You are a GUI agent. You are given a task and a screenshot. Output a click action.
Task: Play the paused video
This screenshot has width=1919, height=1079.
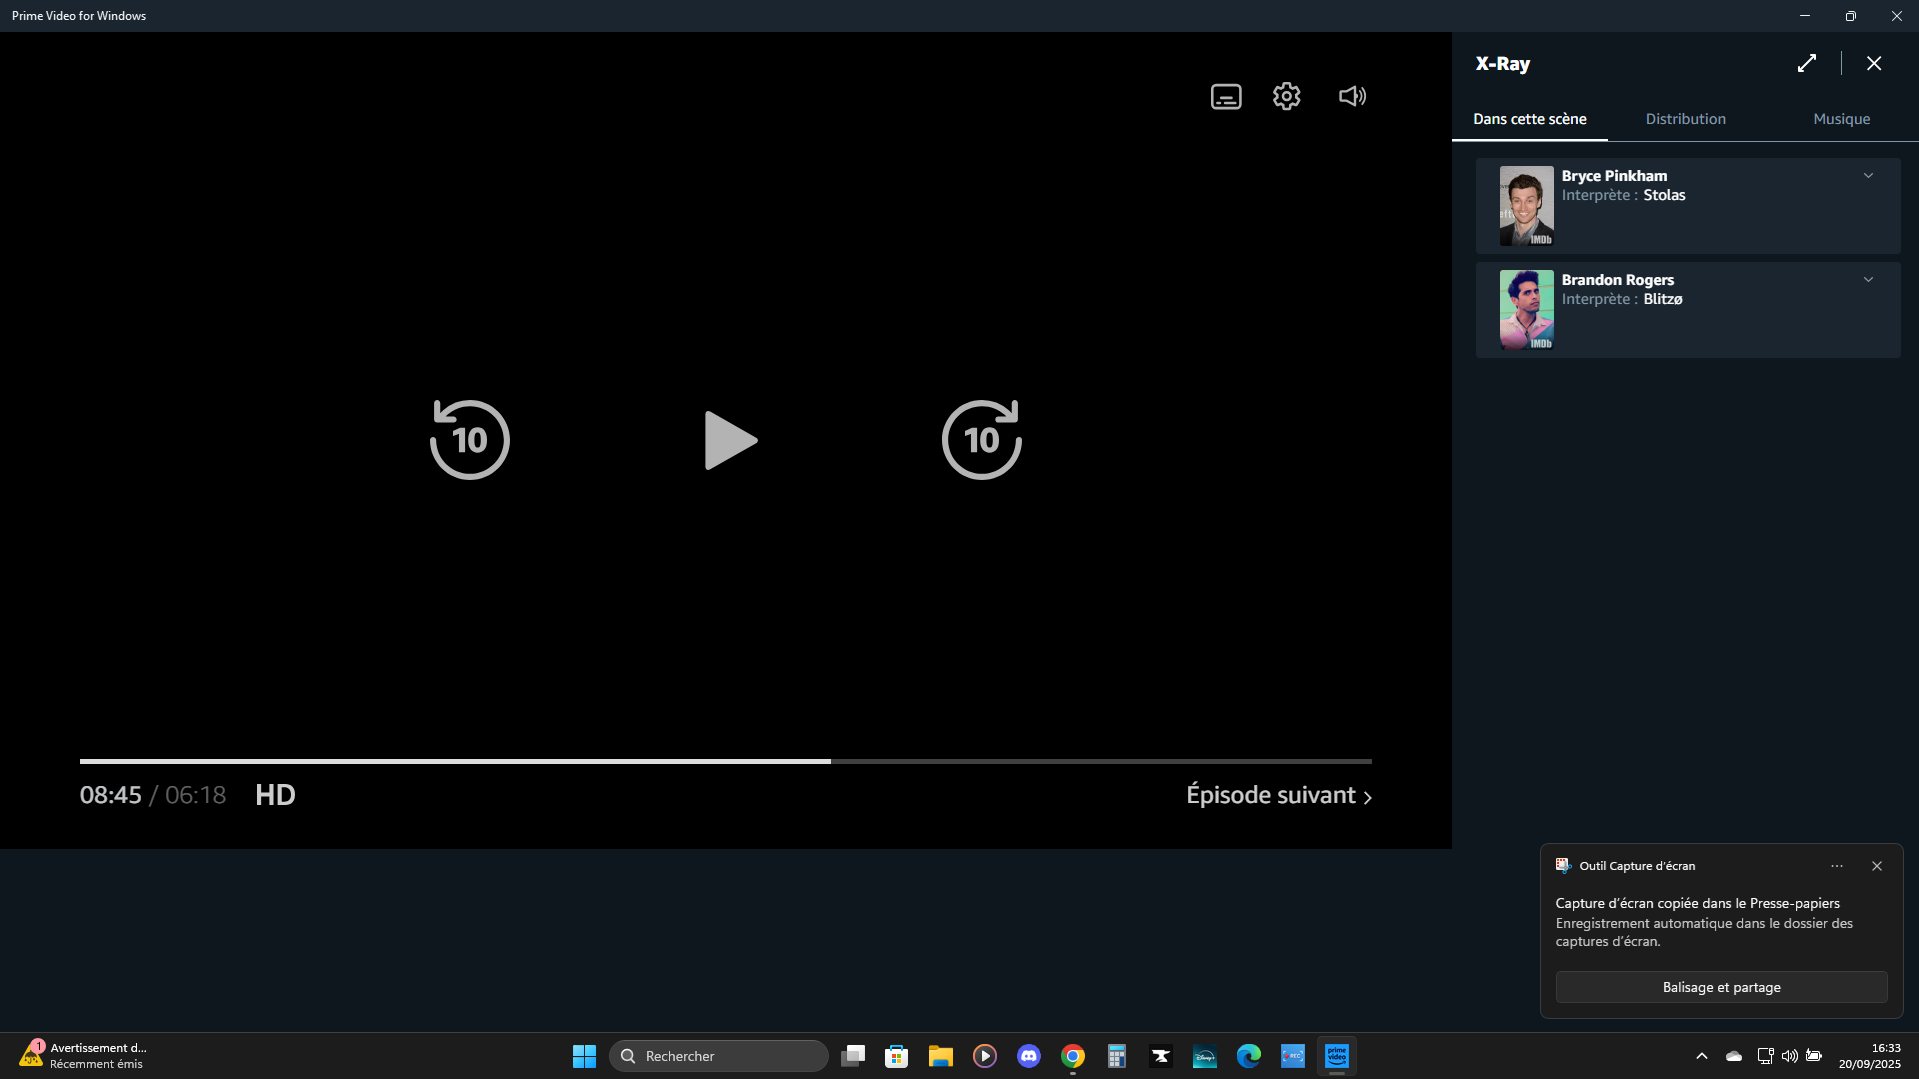coord(730,440)
